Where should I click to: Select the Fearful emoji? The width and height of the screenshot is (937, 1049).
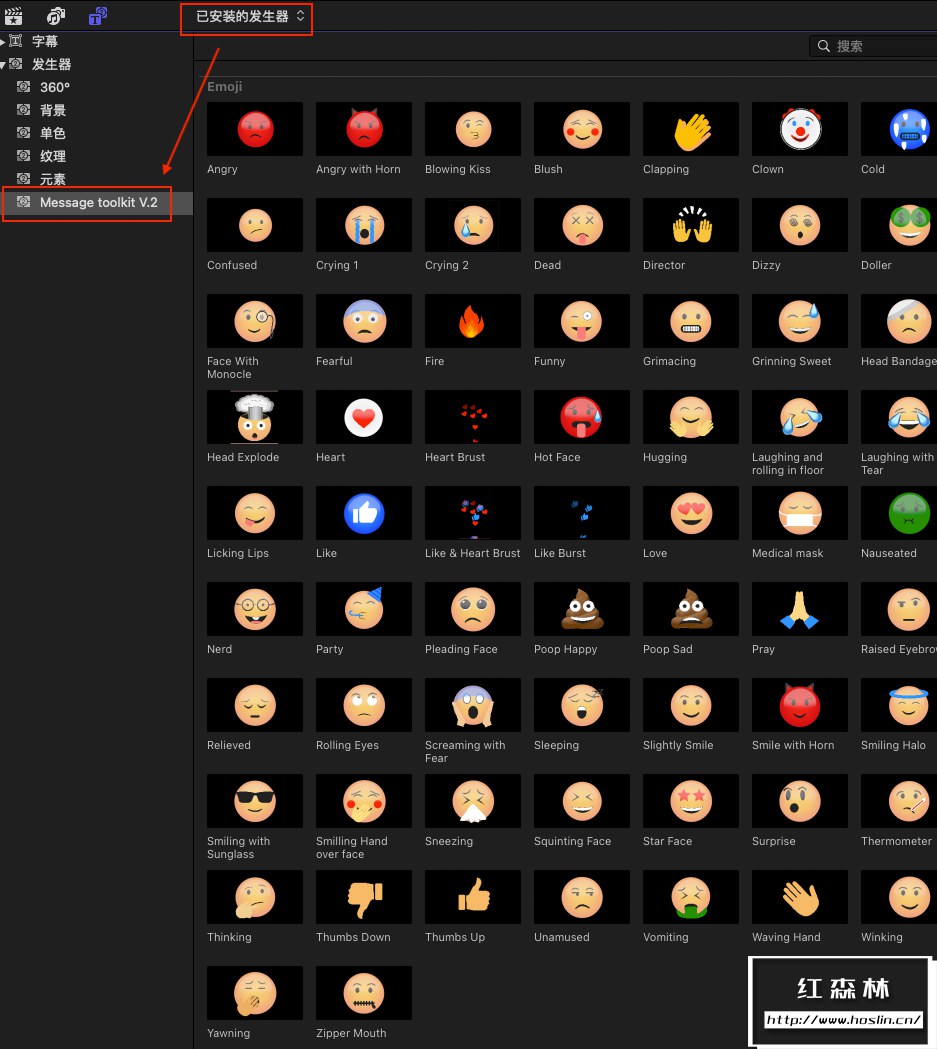coord(364,321)
